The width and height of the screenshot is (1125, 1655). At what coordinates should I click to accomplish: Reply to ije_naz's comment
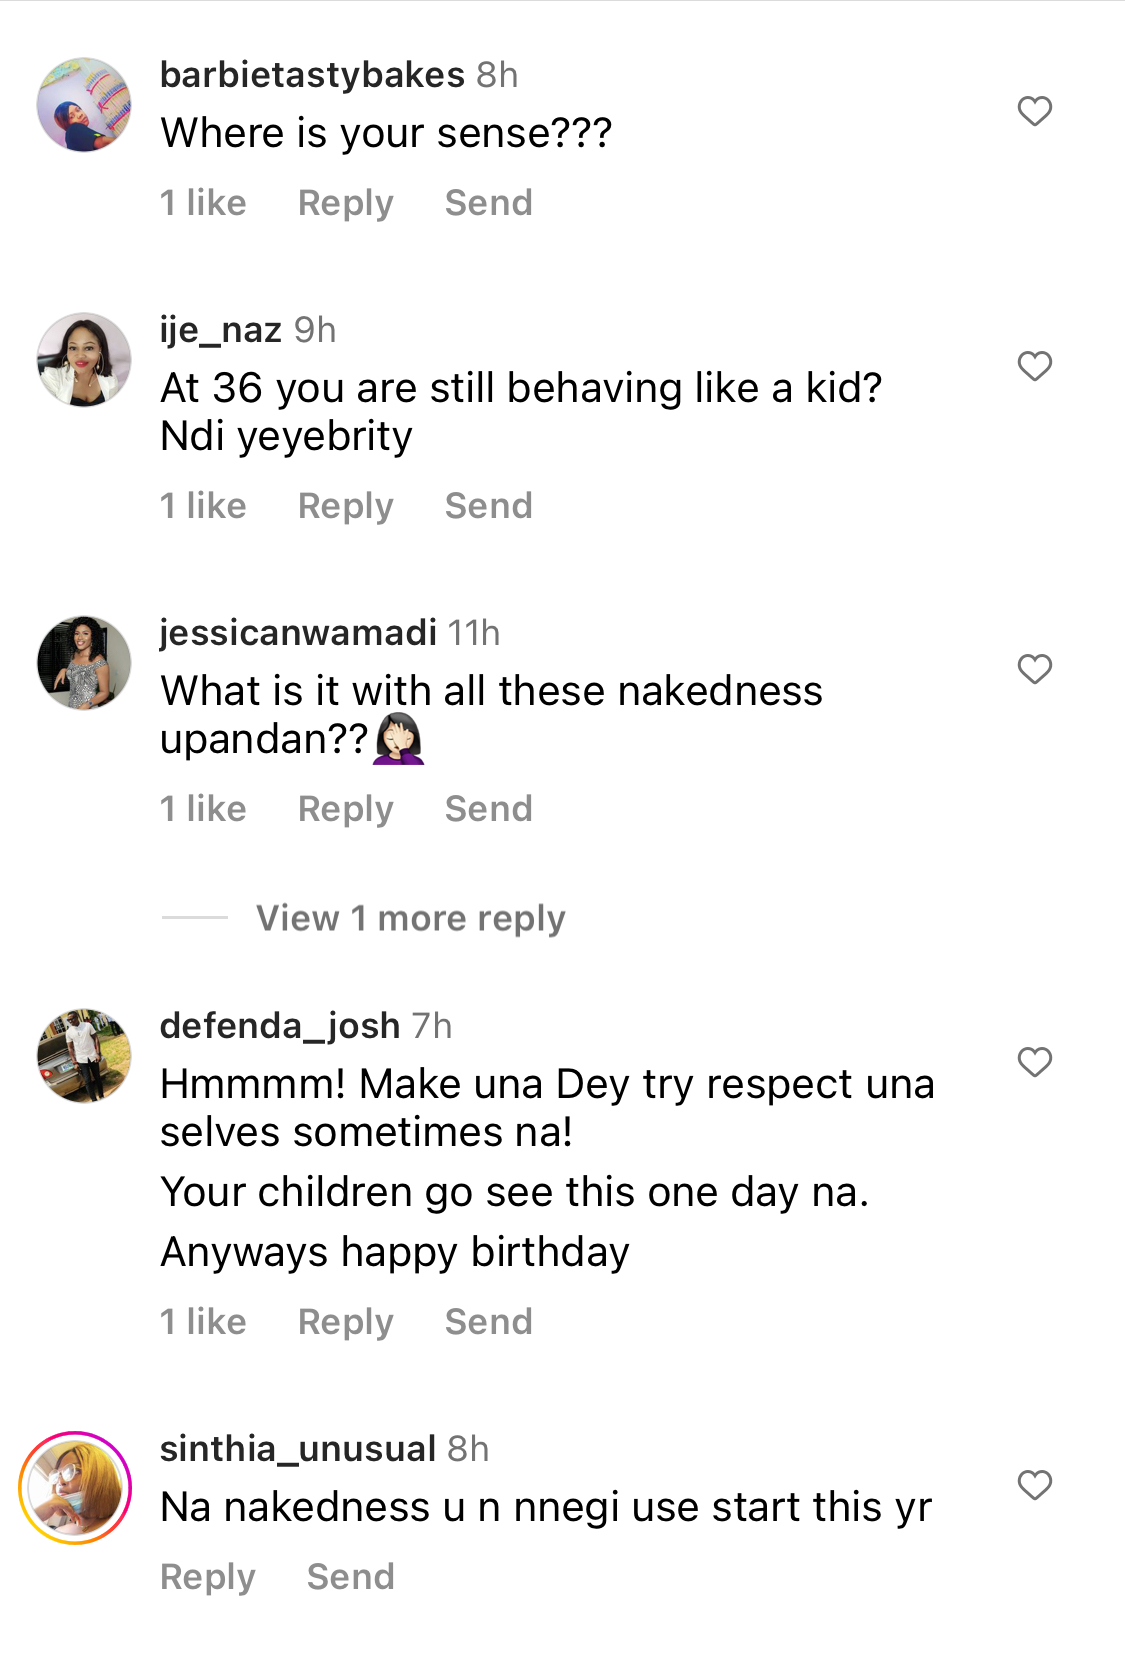tap(345, 506)
